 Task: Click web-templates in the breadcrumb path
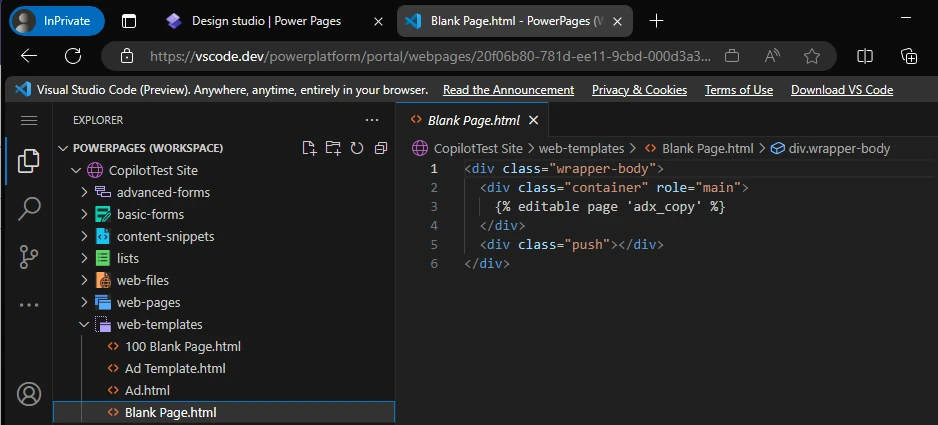click(x=581, y=148)
